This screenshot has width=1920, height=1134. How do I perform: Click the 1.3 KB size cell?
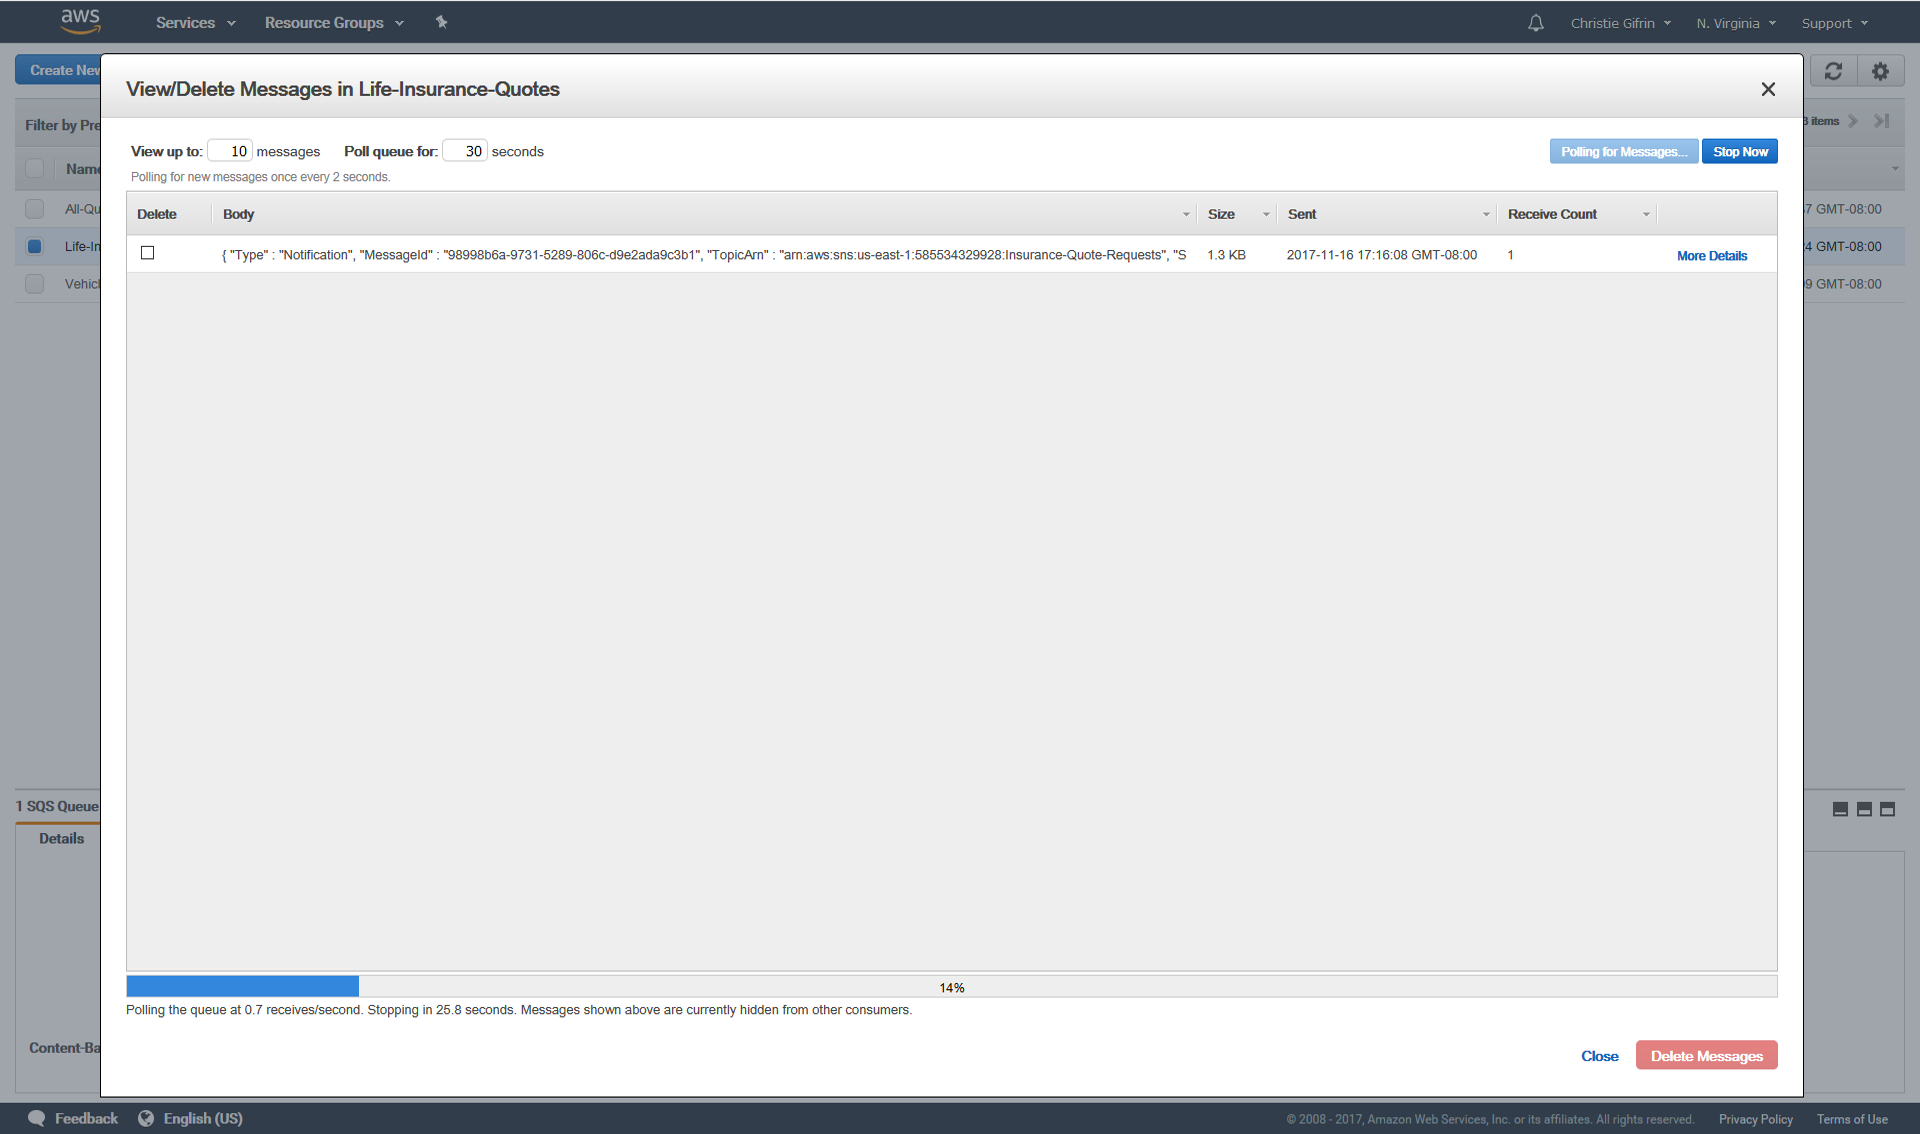point(1226,255)
